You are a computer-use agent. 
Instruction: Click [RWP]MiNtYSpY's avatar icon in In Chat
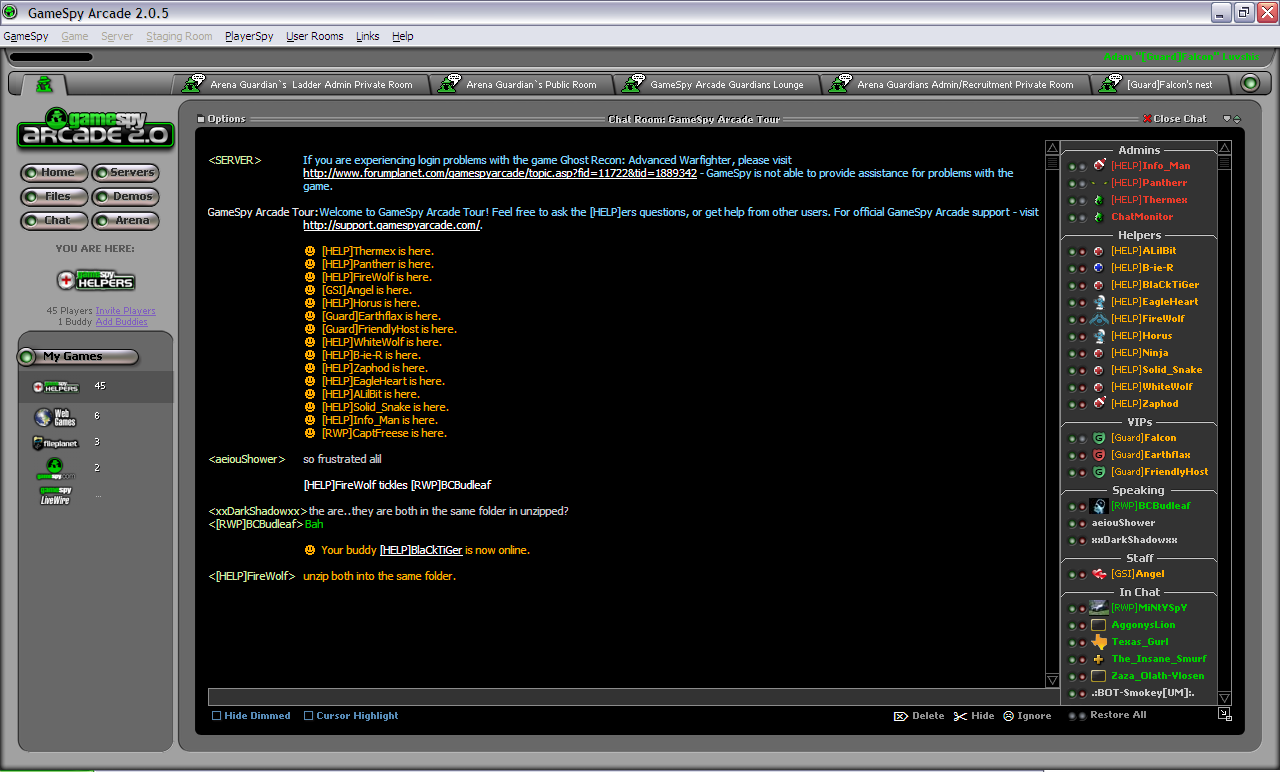point(1099,608)
